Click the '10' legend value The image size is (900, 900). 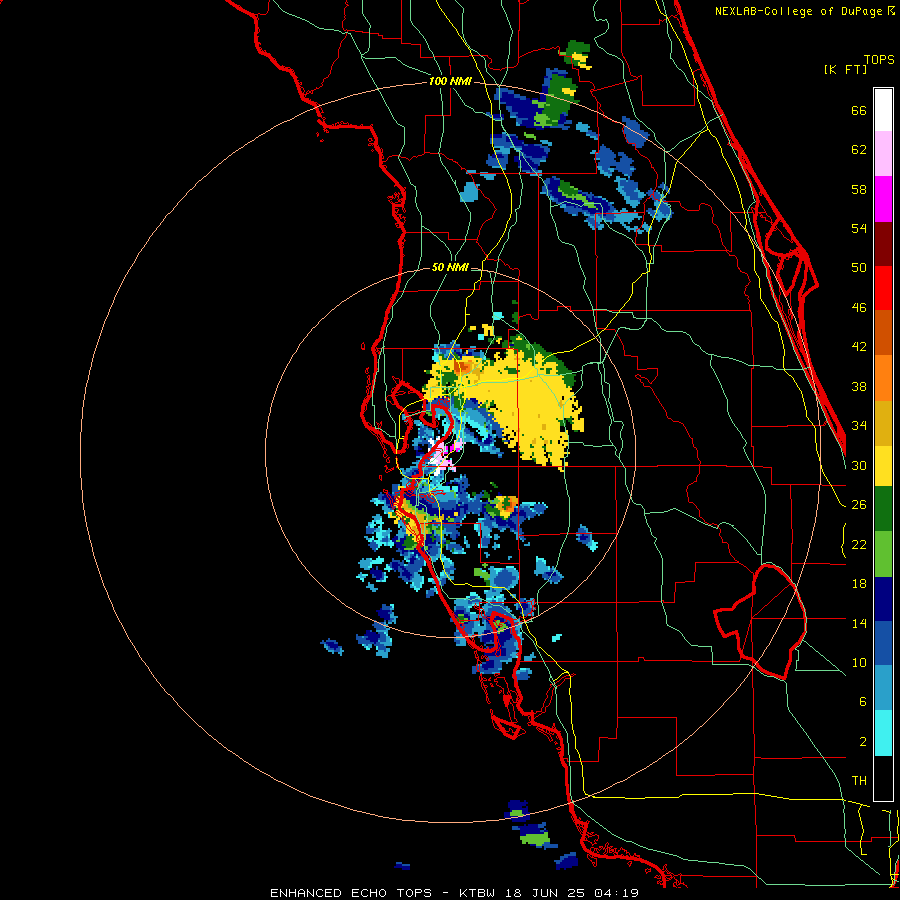click(x=859, y=663)
